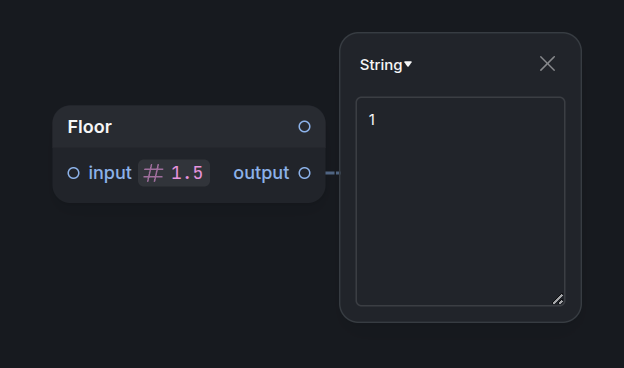Click the output label on Floor node

(261, 173)
